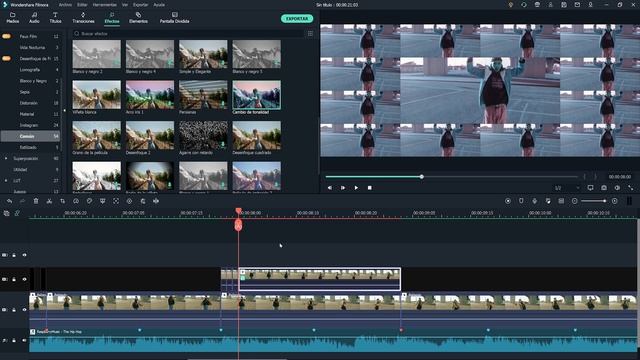Open the Pantalla Dividida tab
This screenshot has width=640, height=360.
click(174, 18)
